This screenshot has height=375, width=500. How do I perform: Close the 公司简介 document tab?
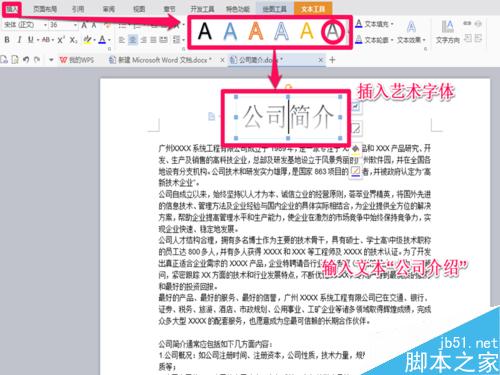coord(320,60)
